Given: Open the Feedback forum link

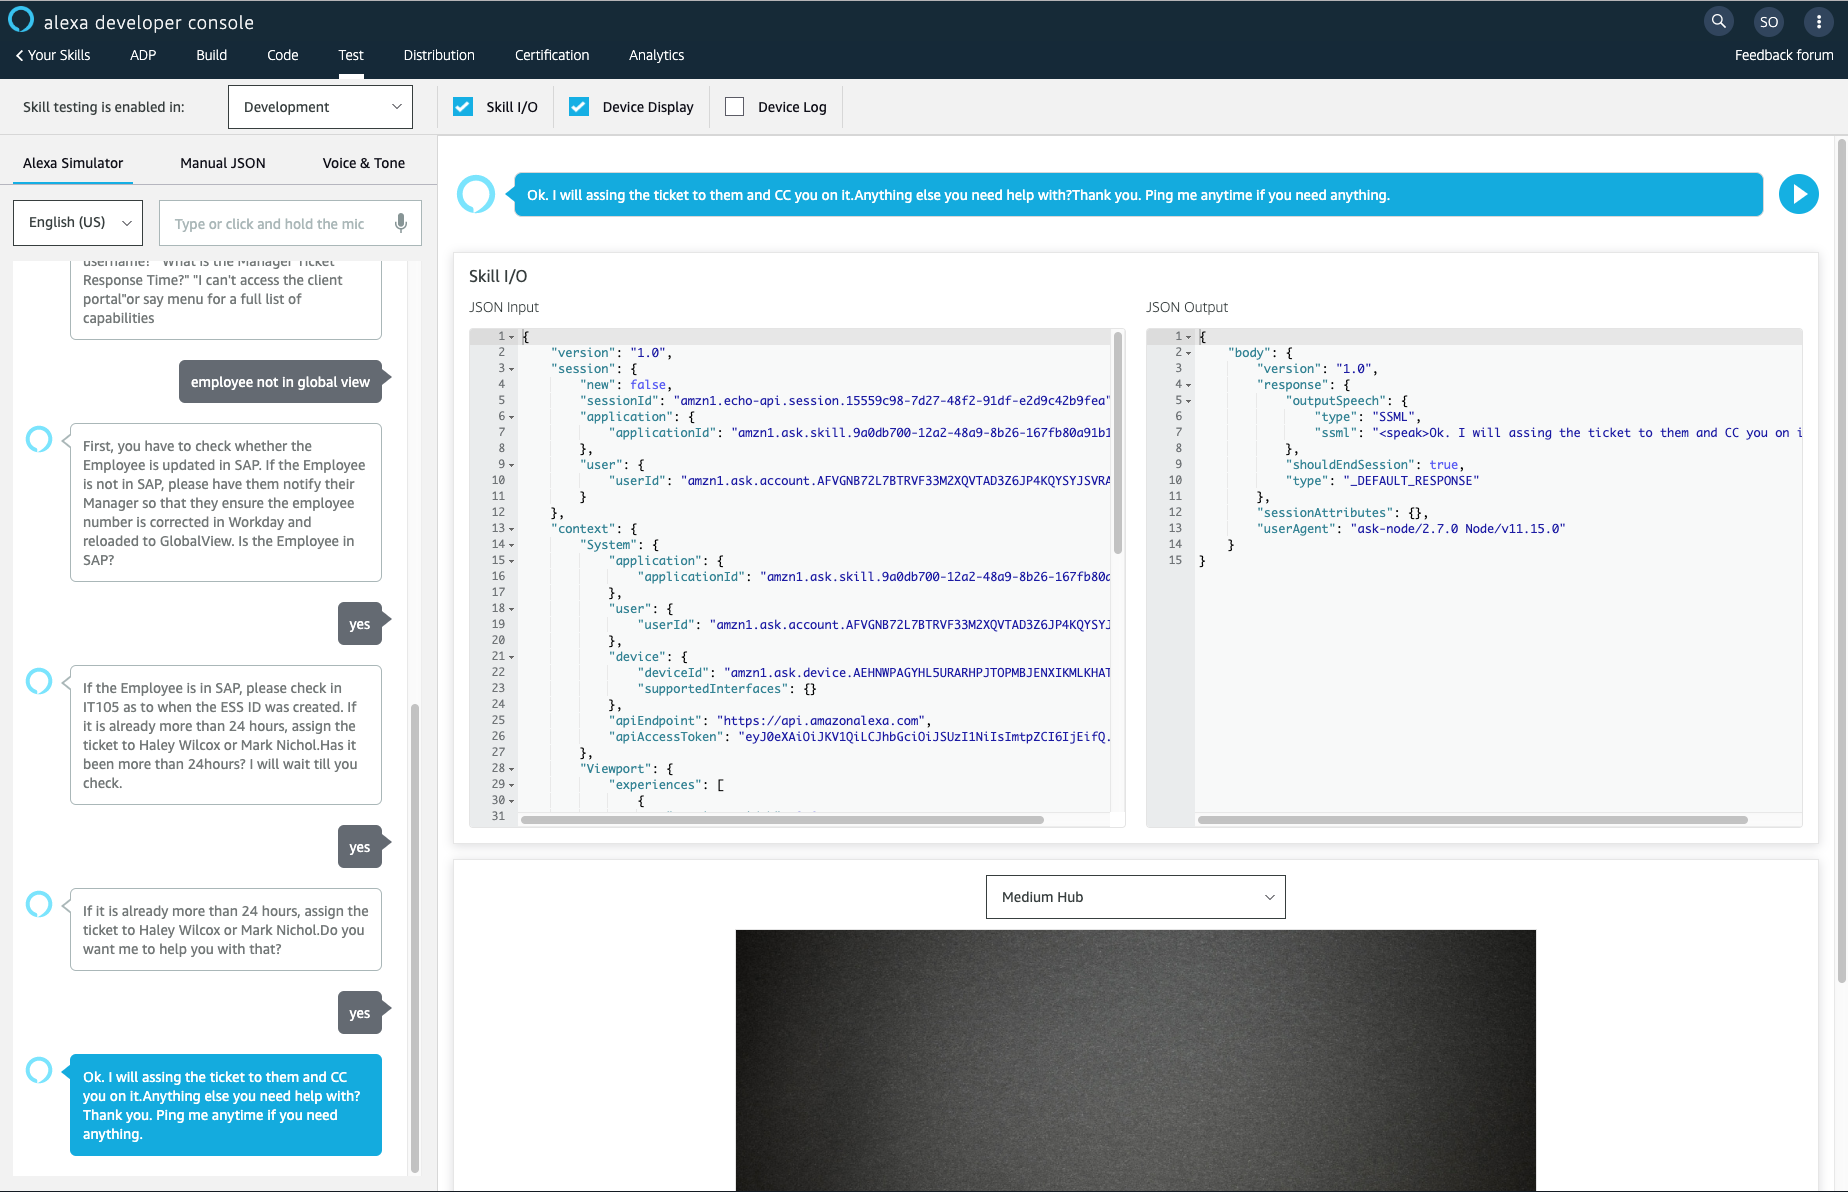Looking at the screenshot, I should (x=1784, y=55).
